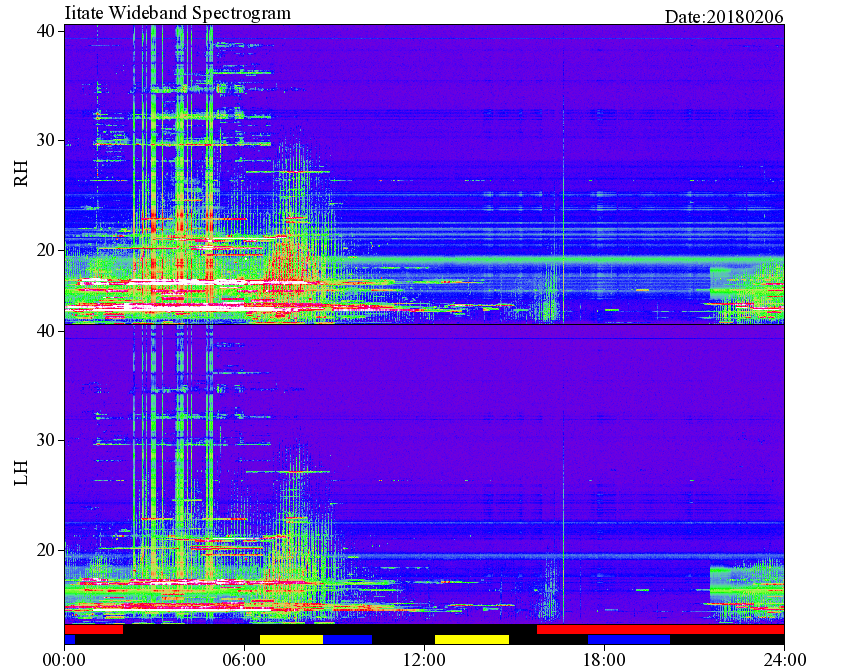Screen dimensions: 848x668
Task: Click the 06:00 time axis label
Action: pyautogui.click(x=244, y=659)
